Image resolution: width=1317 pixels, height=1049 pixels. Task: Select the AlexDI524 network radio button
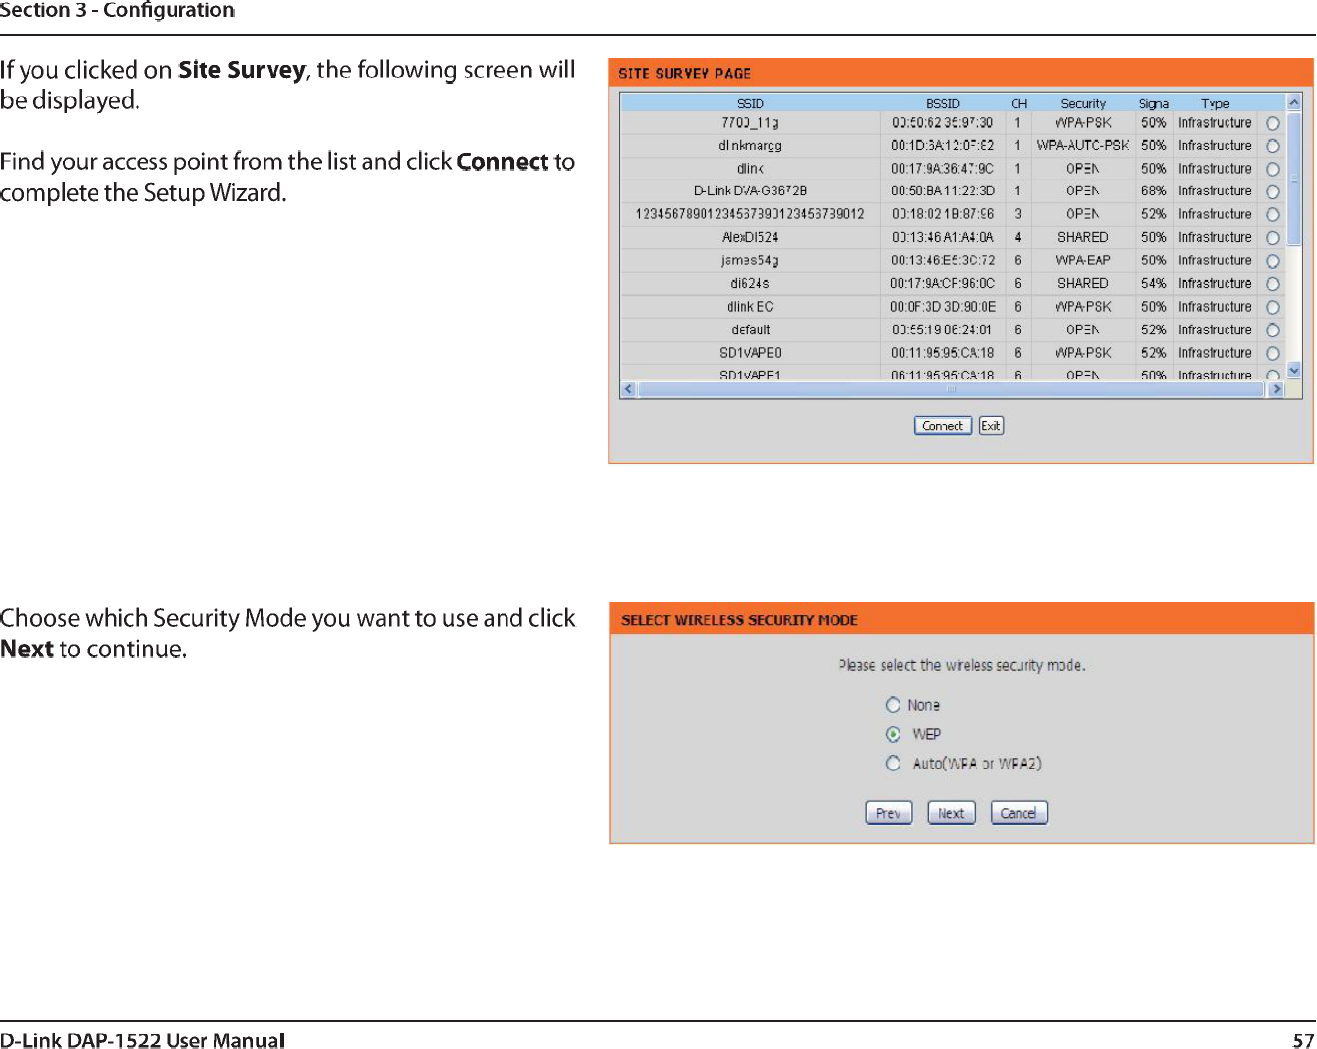pos(1273,238)
